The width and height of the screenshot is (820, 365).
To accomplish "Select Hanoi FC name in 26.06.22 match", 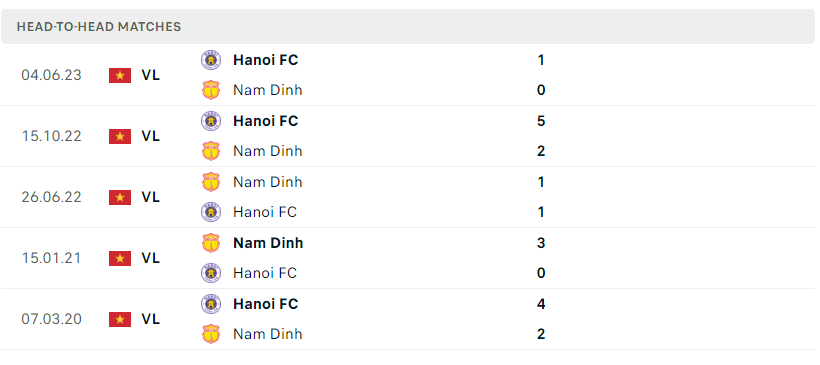I will pos(265,212).
